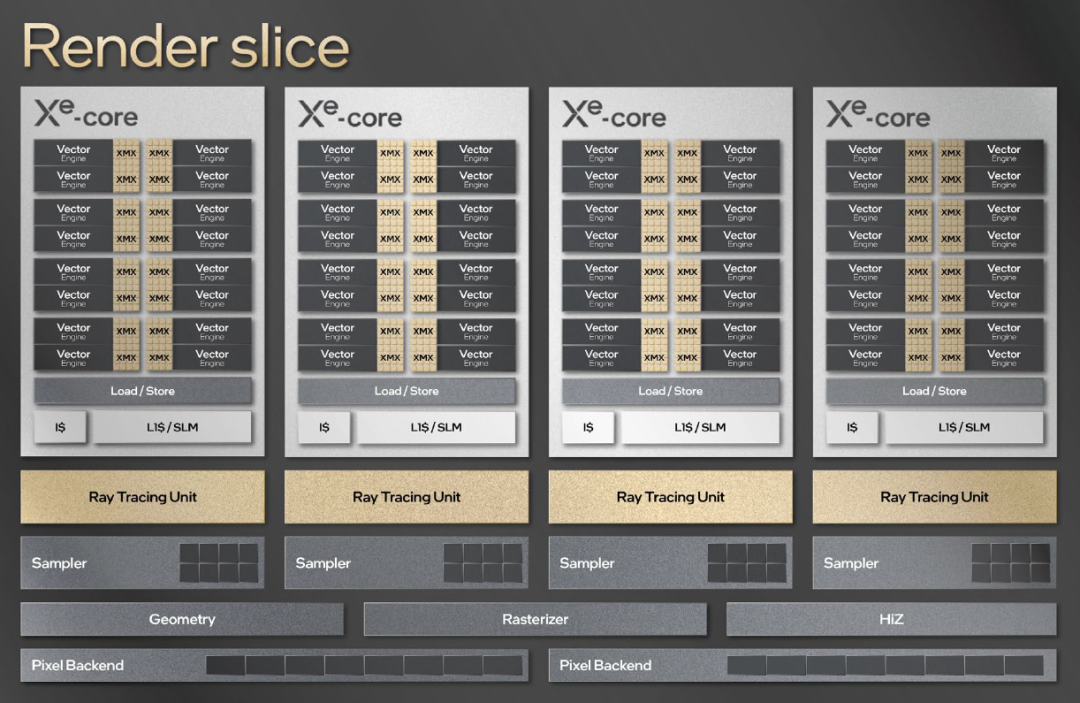
Task: Select L1$ / SLM in the third Xe-core
Action: click(700, 427)
